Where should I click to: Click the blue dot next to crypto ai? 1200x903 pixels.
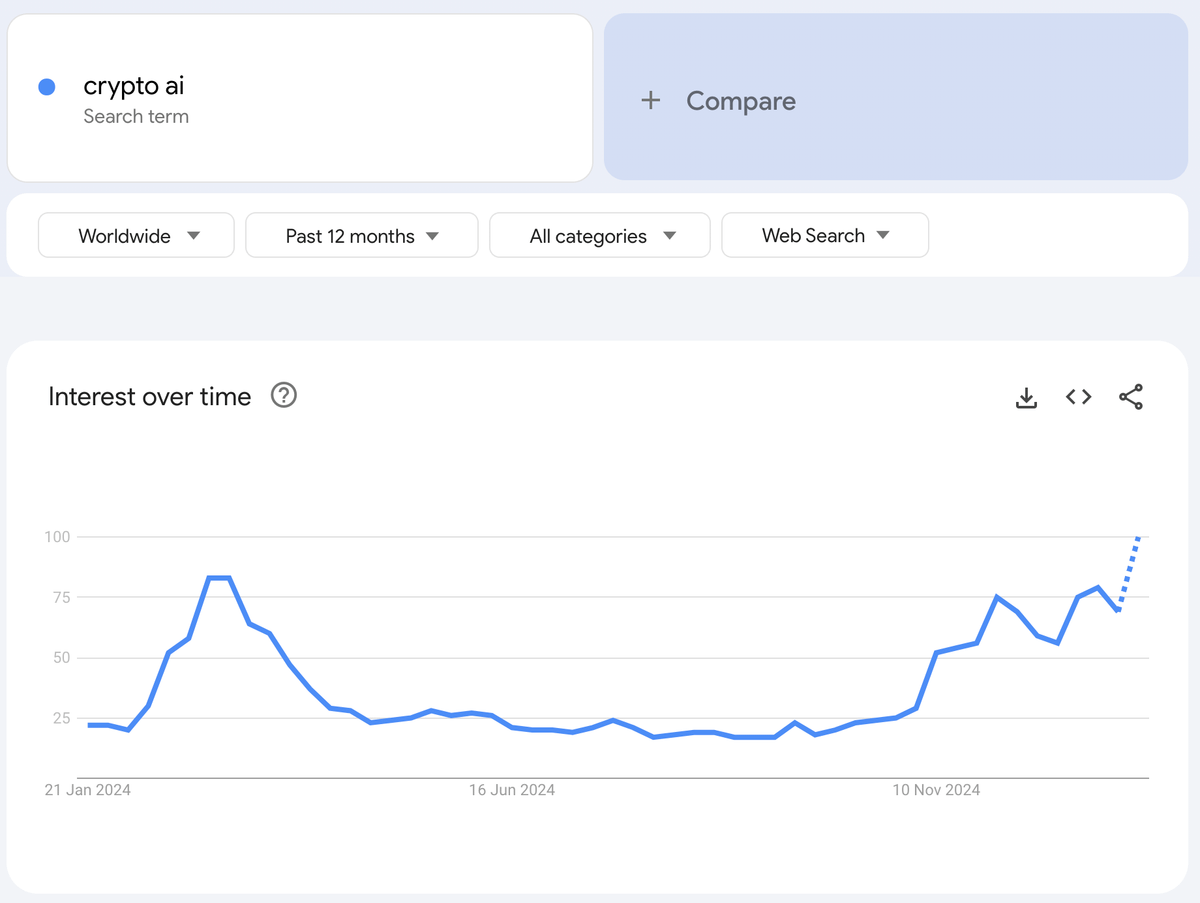tap(46, 87)
